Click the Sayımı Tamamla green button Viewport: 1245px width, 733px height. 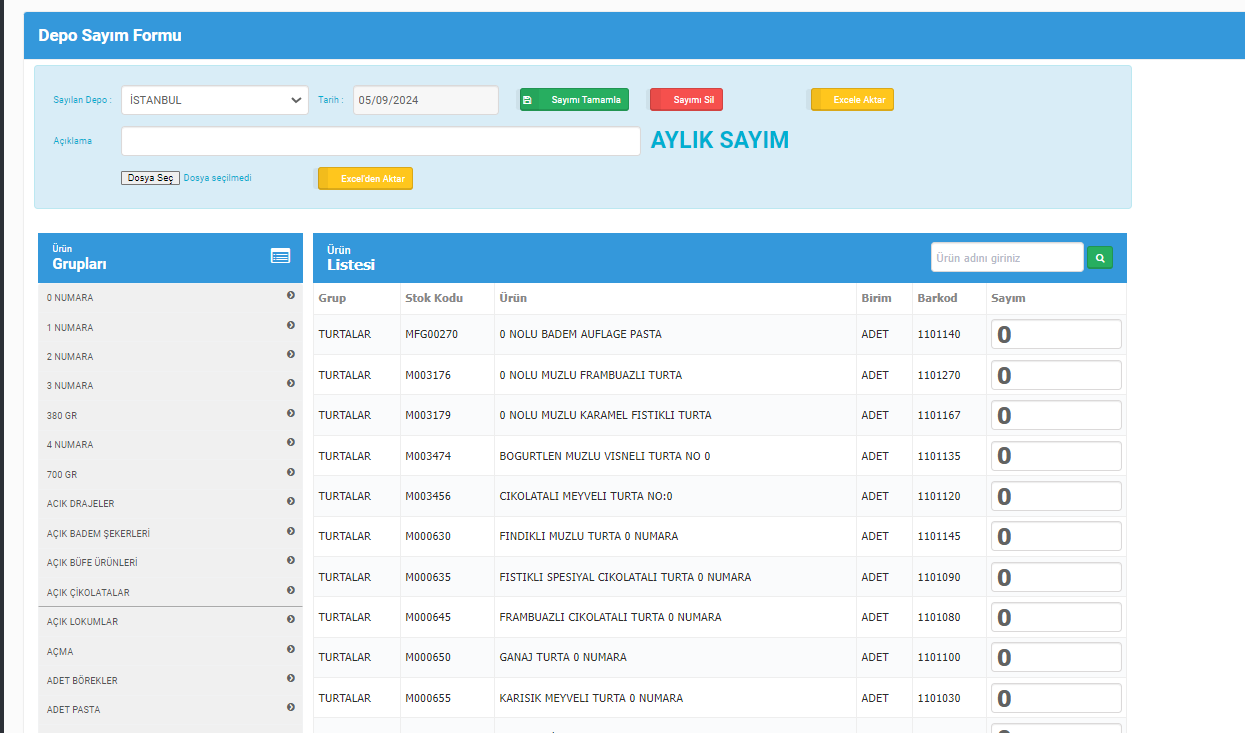574,100
